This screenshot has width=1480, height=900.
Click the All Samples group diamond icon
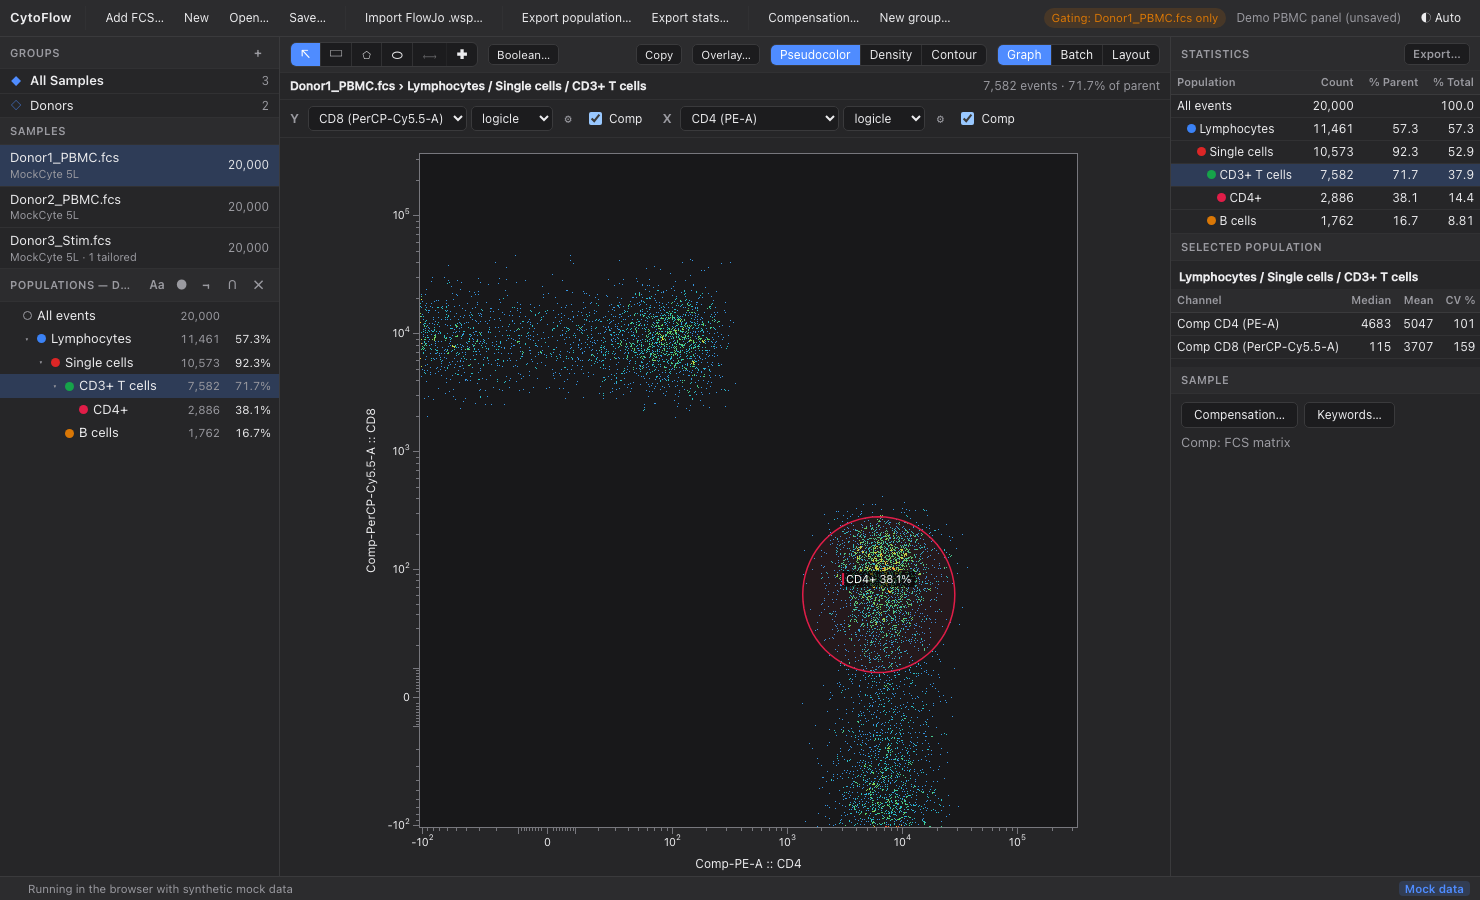16,81
